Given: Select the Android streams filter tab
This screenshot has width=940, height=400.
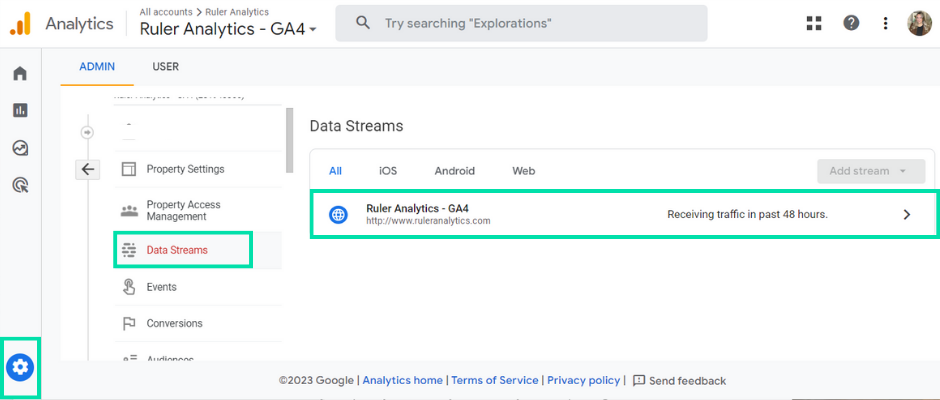Looking at the screenshot, I should pos(454,171).
